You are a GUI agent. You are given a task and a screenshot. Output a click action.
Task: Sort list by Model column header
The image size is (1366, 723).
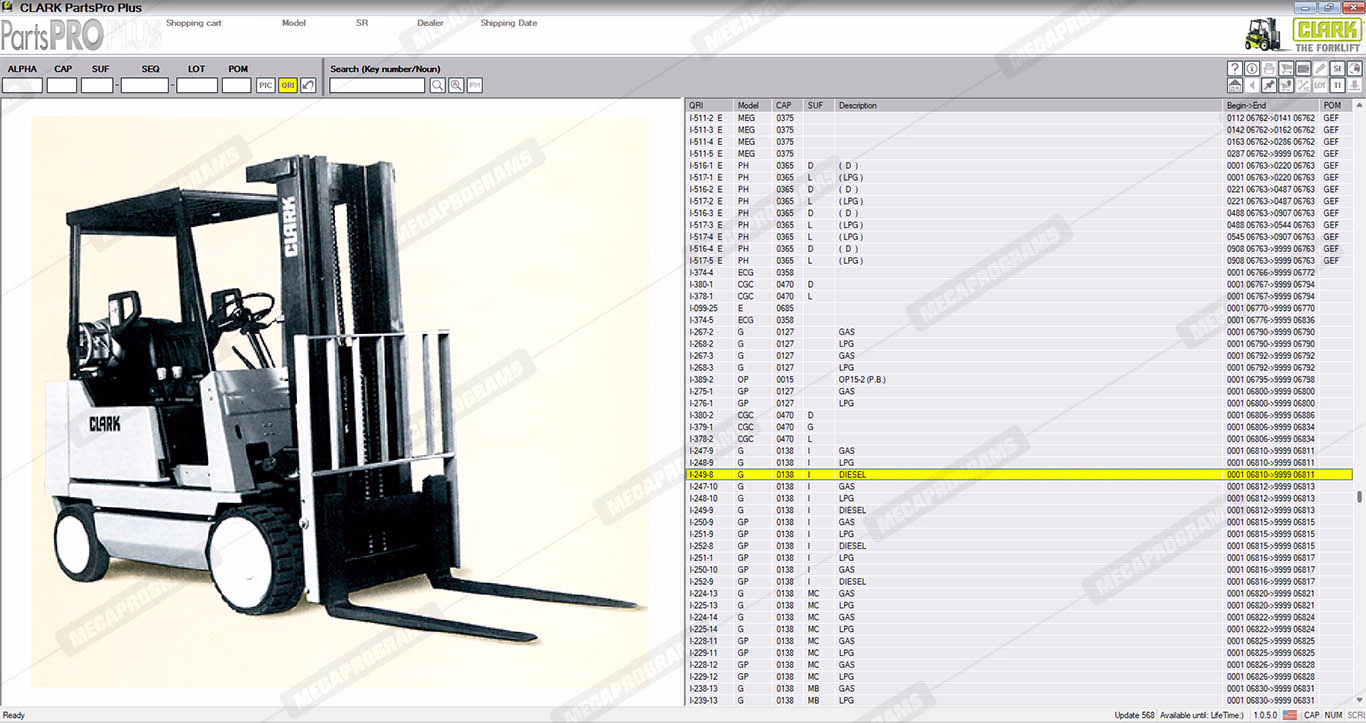pos(748,105)
